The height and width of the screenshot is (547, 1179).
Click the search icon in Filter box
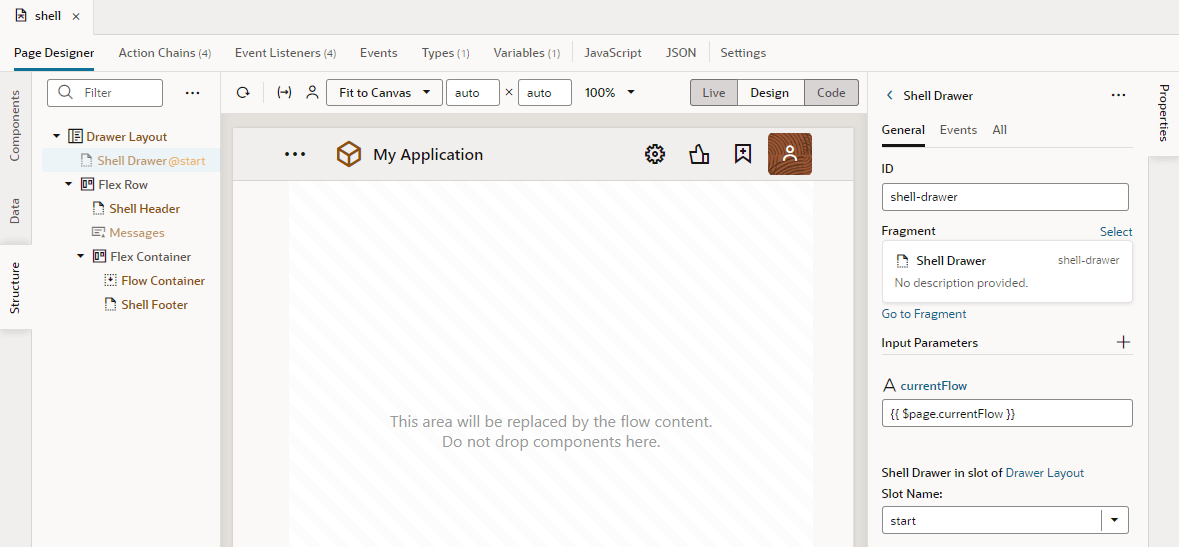[65, 93]
